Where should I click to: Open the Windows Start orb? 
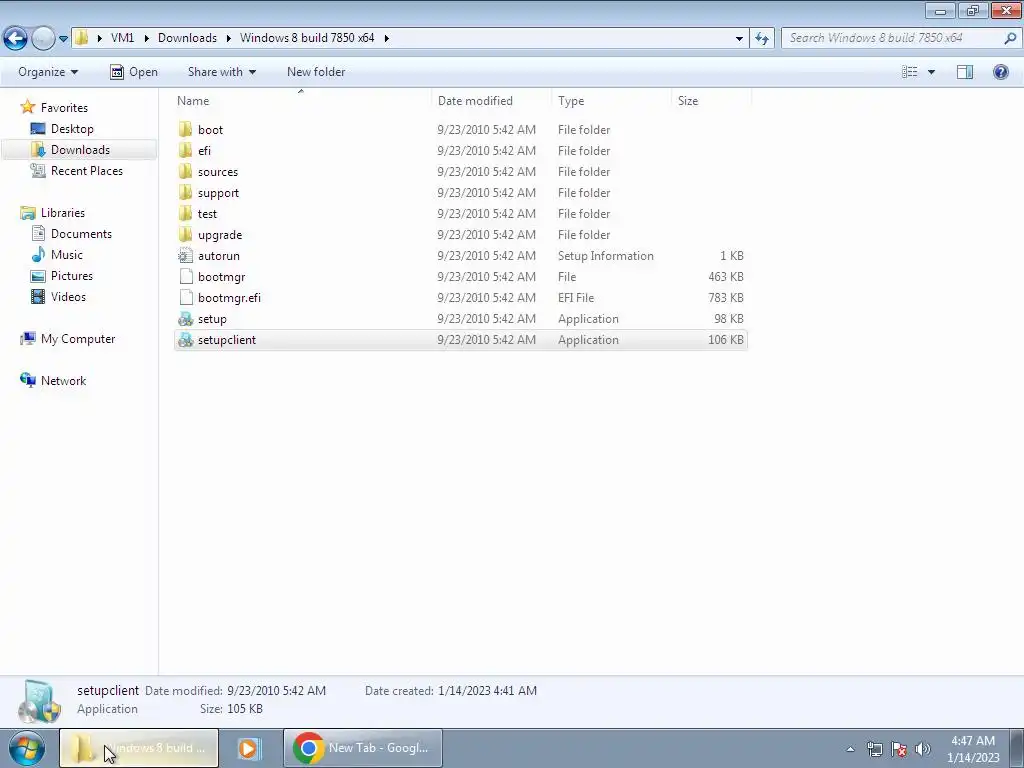27,748
